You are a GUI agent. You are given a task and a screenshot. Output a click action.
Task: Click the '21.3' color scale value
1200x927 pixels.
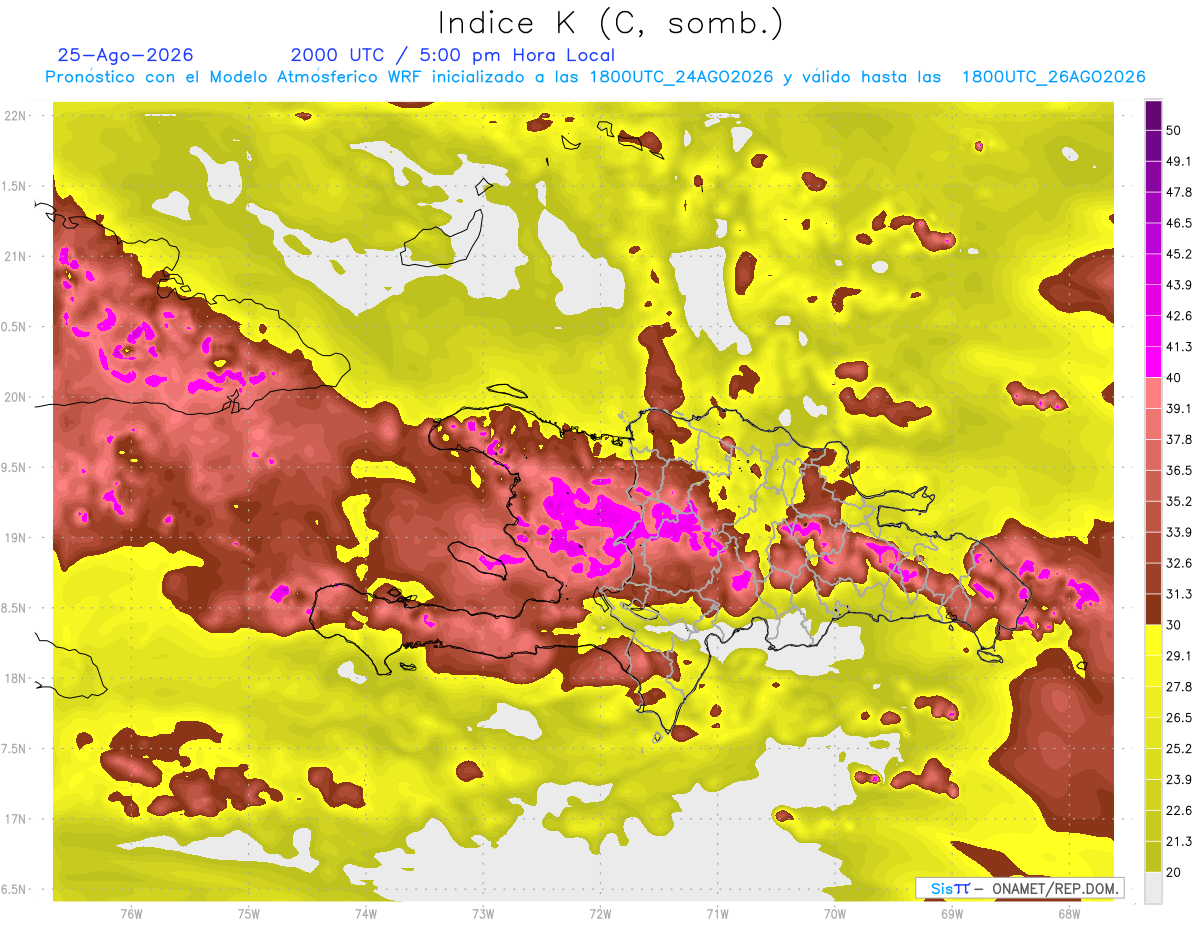(1179, 841)
